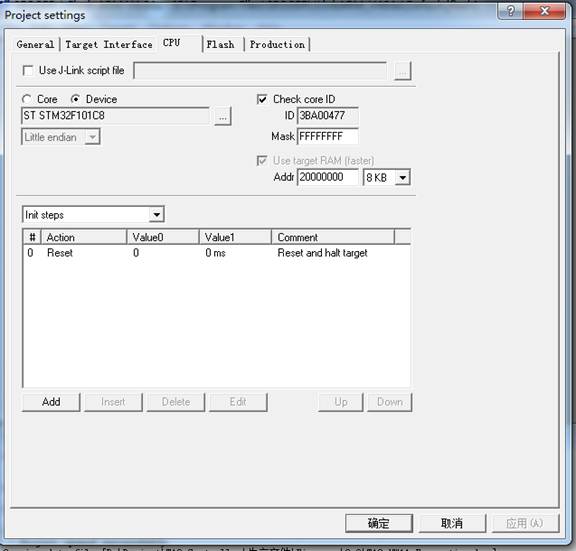Image resolution: width=576 pixels, height=551 pixels.
Task: Open the Target Interface tab
Action: [x=109, y=45]
